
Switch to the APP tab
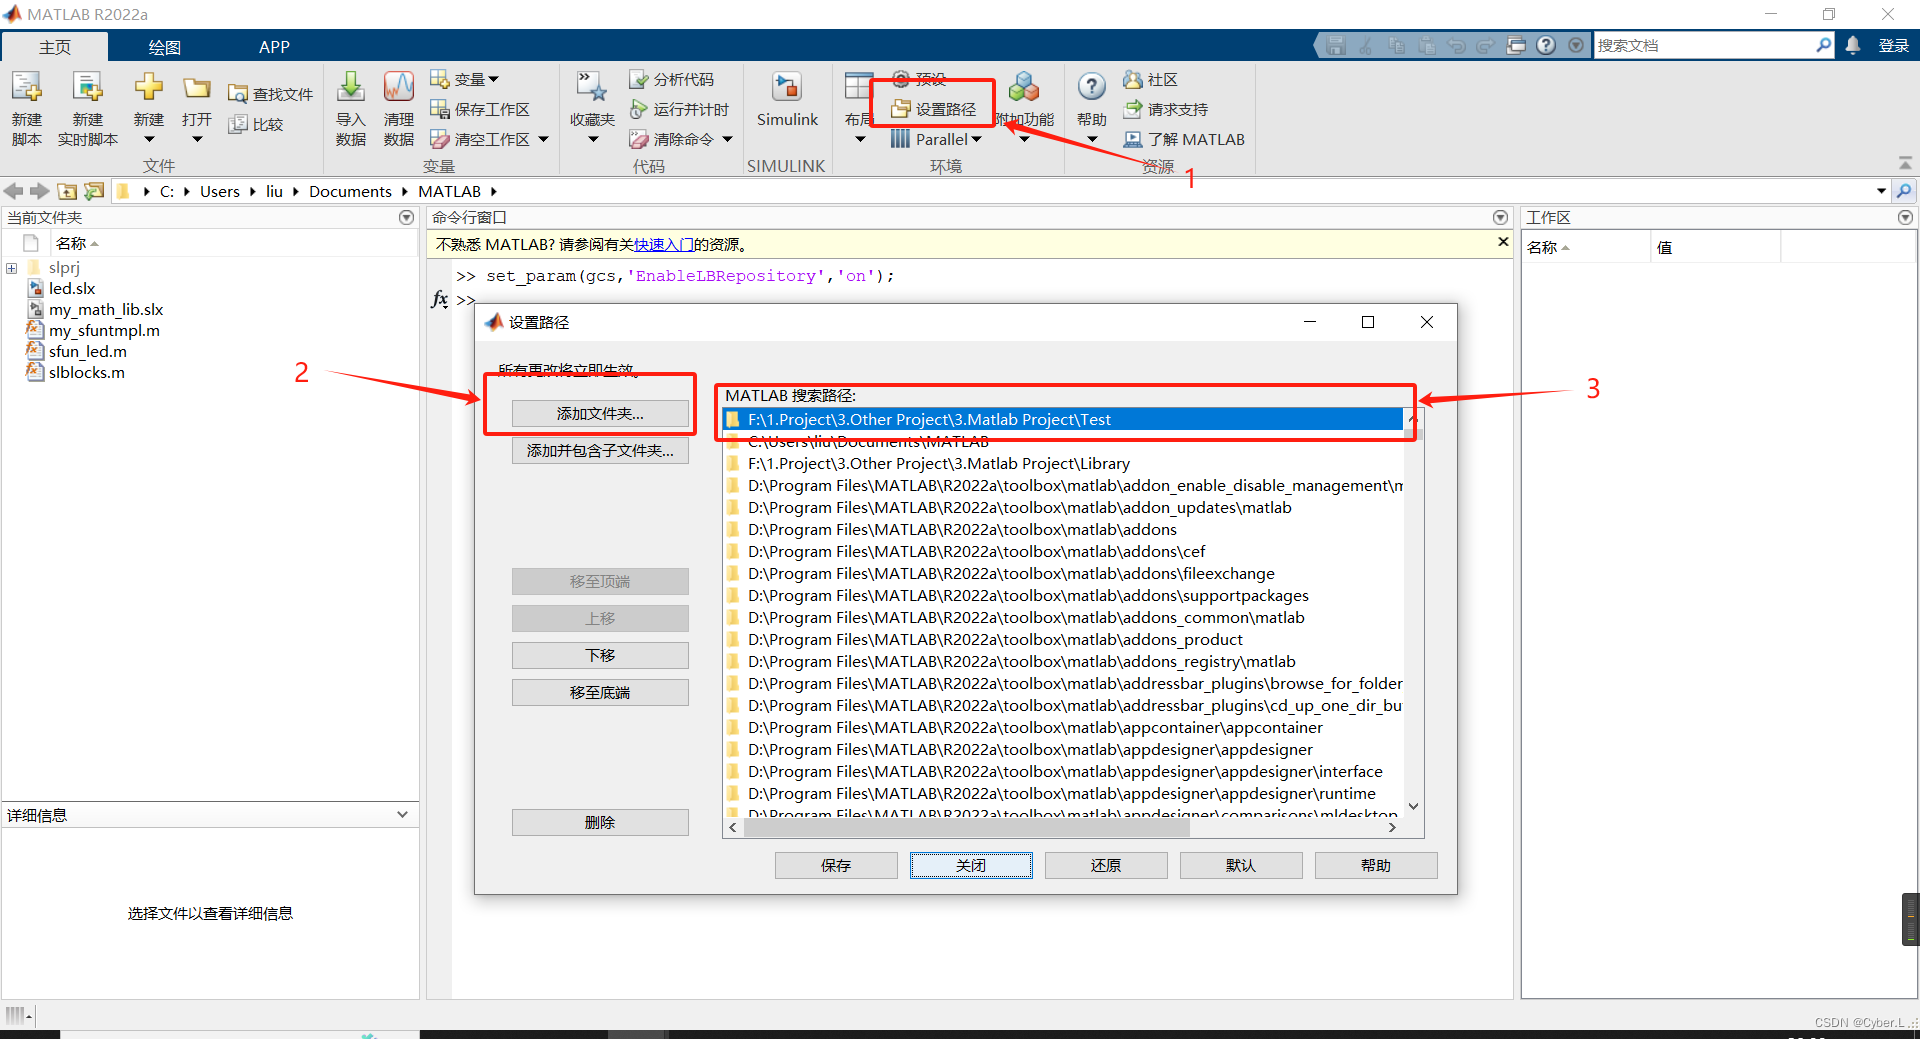[274, 46]
